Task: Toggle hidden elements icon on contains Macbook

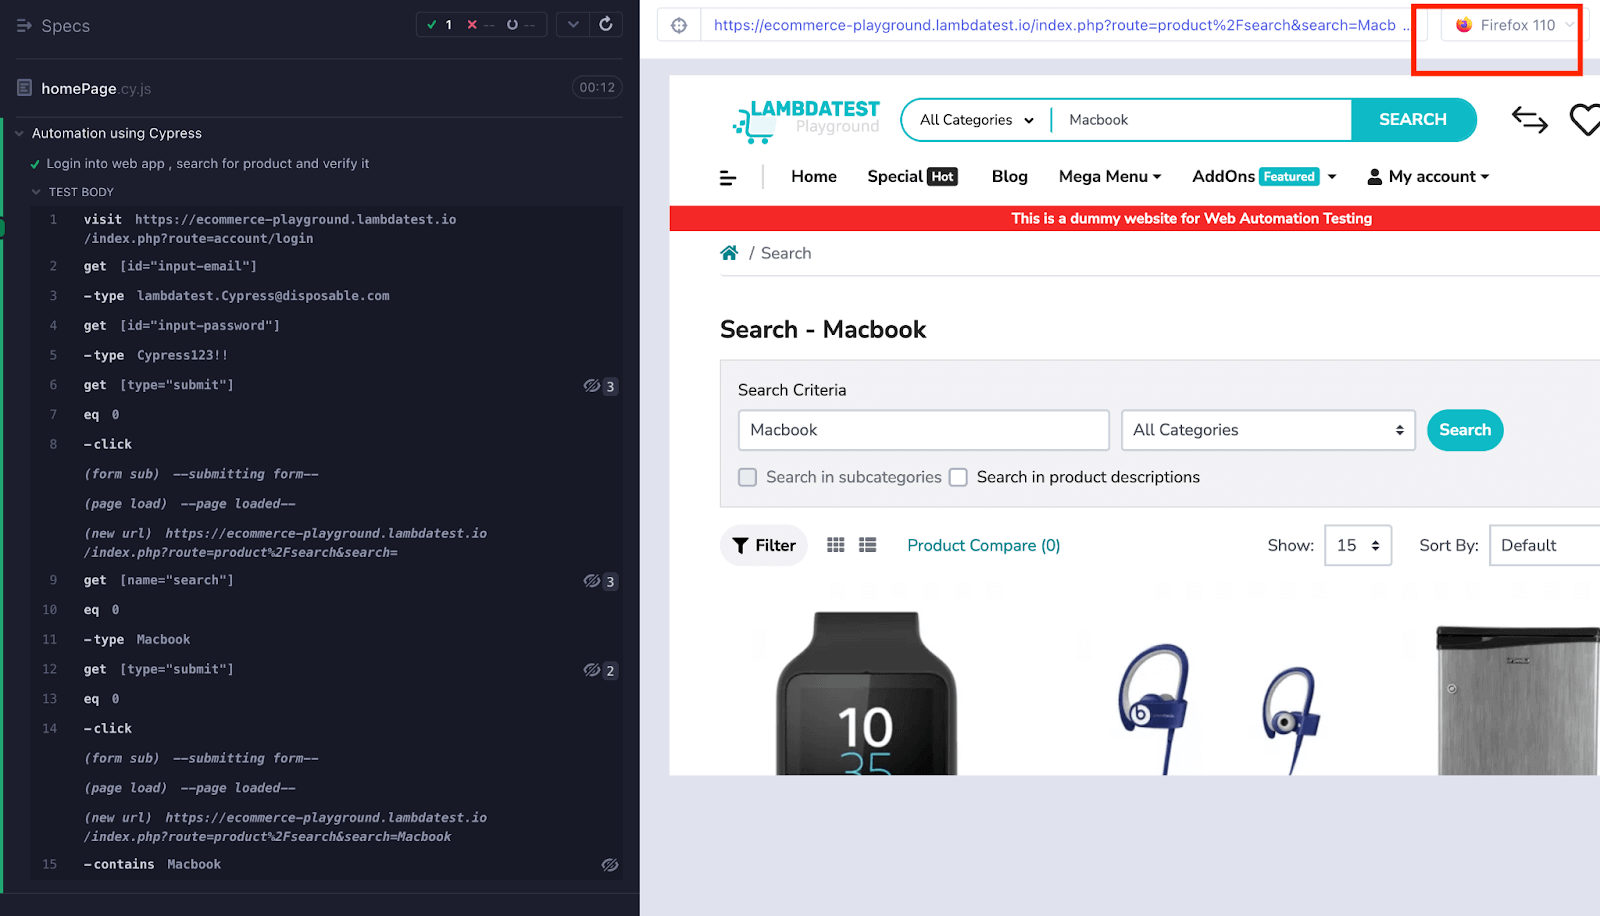Action: click(609, 865)
